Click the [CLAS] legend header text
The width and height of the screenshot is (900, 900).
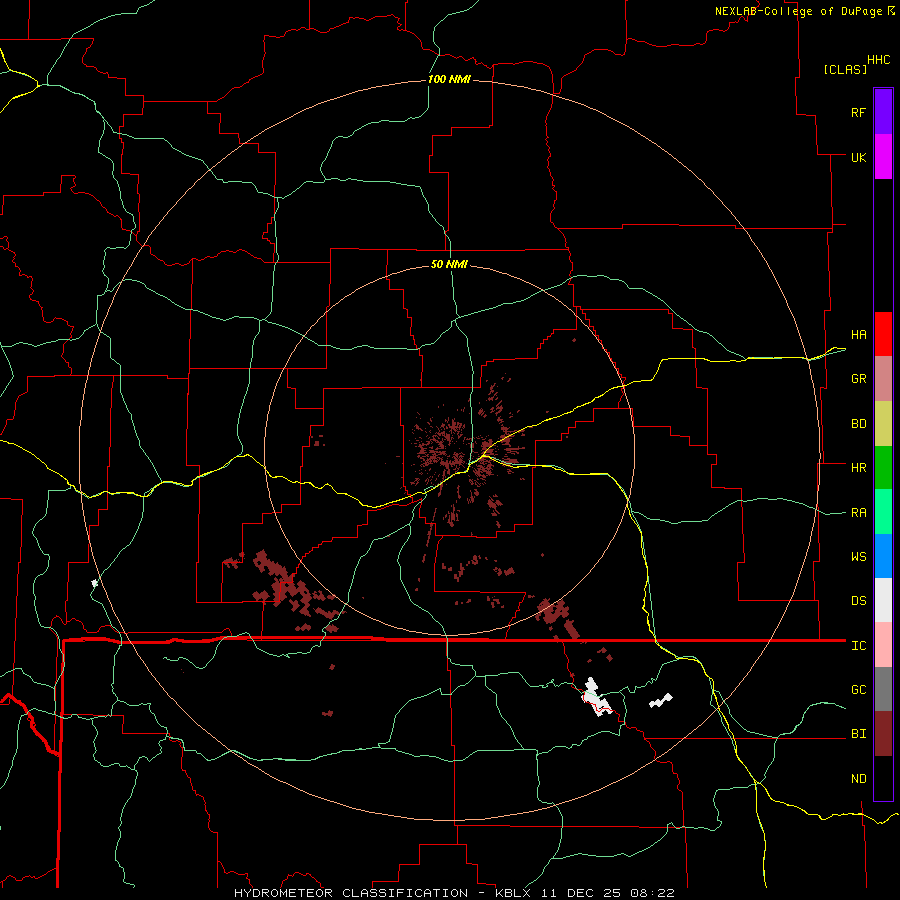click(x=845, y=69)
